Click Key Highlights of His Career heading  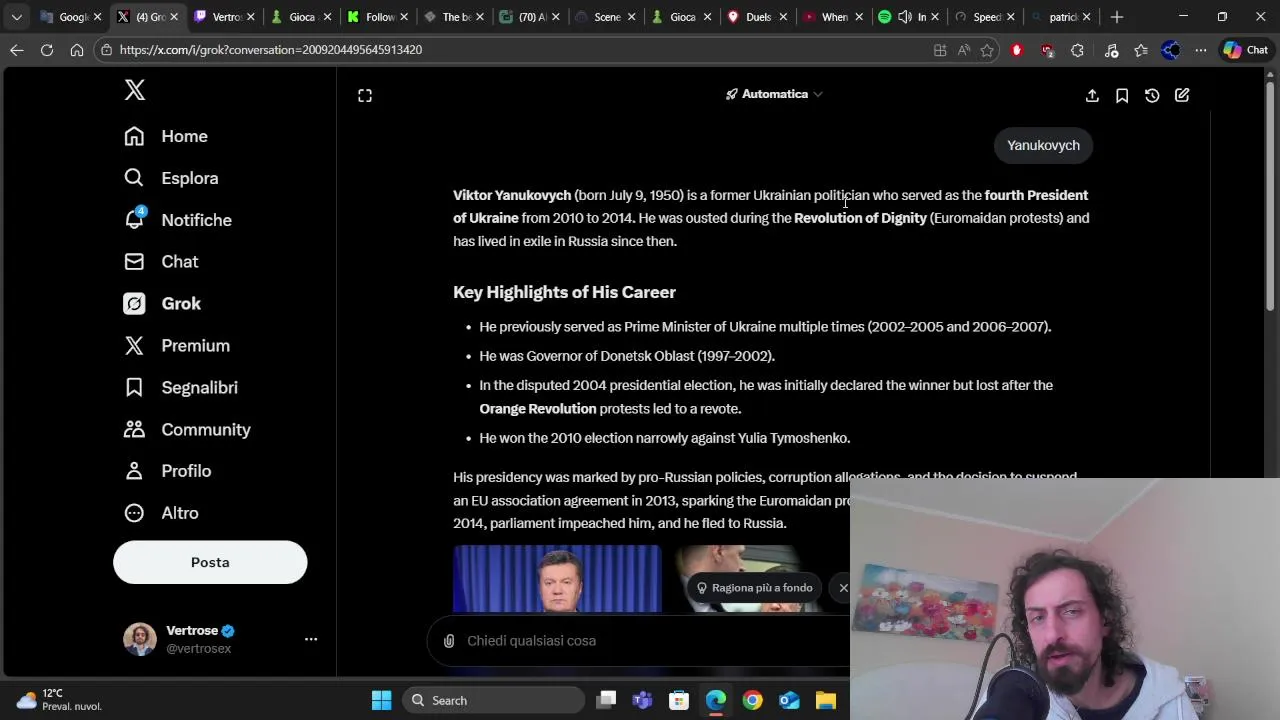click(x=564, y=292)
